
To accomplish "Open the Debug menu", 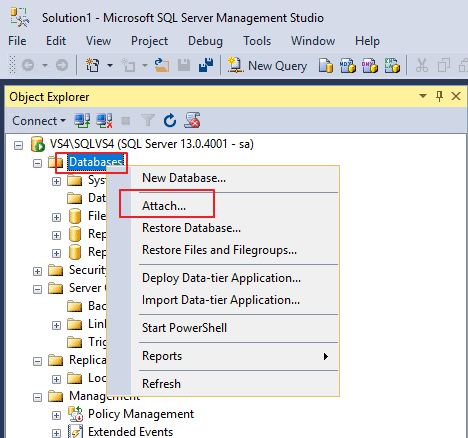I will pos(205,41).
